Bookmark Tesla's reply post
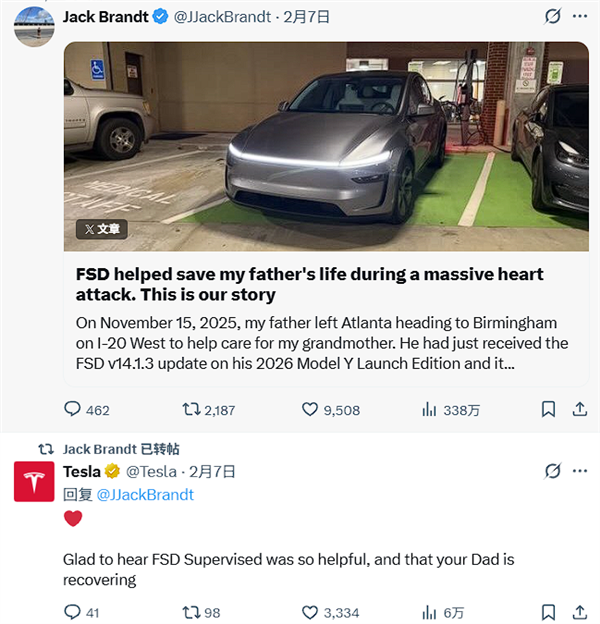600x624 pixels. pyautogui.click(x=548, y=612)
